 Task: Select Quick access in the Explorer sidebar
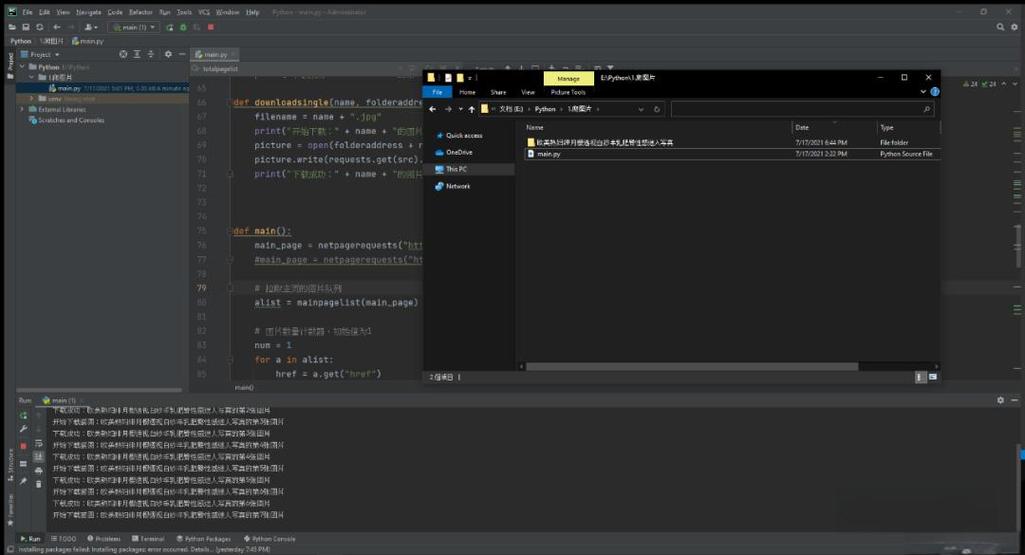pyautogui.click(x=459, y=135)
